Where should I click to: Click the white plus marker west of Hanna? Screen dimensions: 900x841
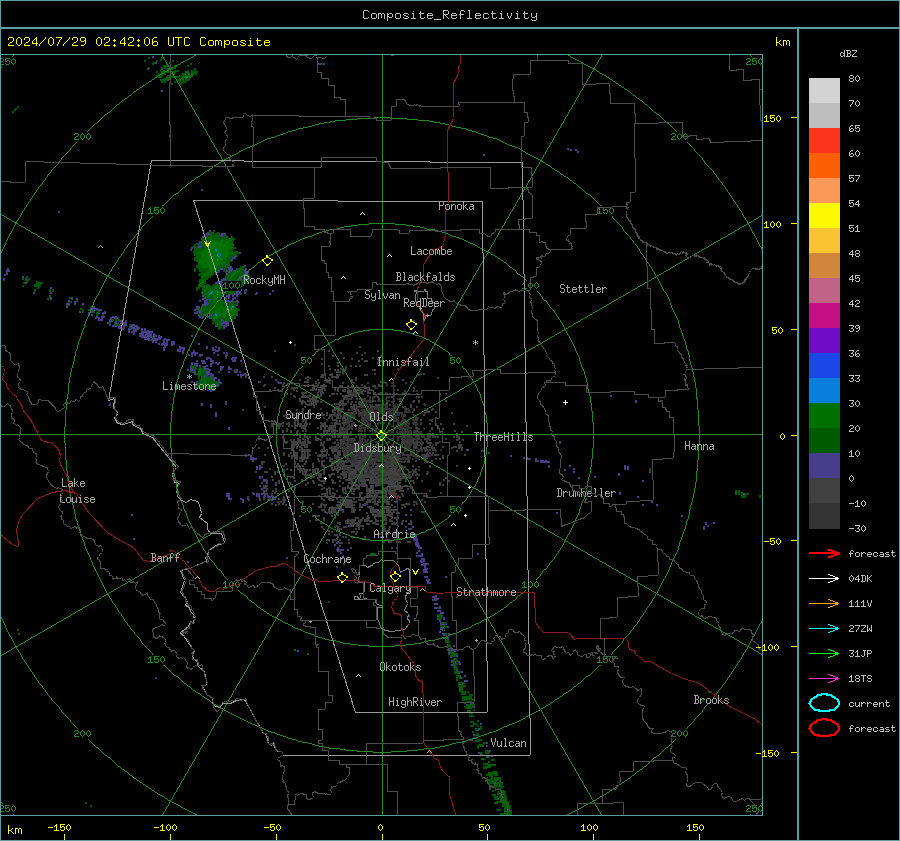point(565,402)
